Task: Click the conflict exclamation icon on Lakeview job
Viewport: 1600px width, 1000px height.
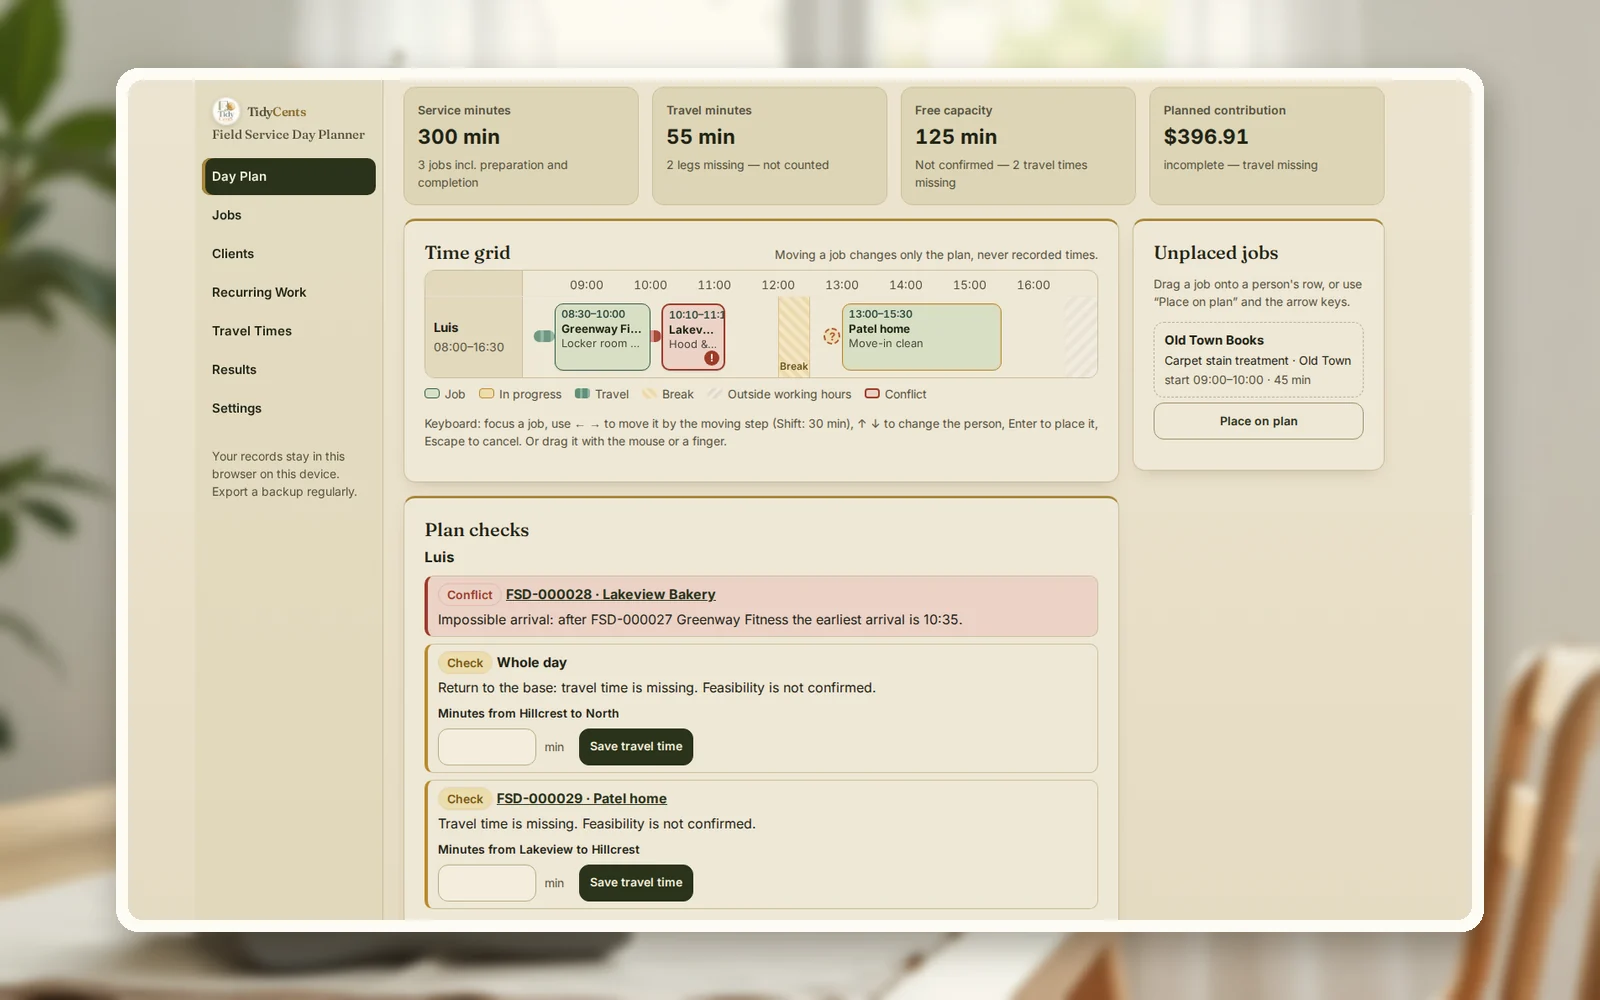Action: tap(711, 358)
